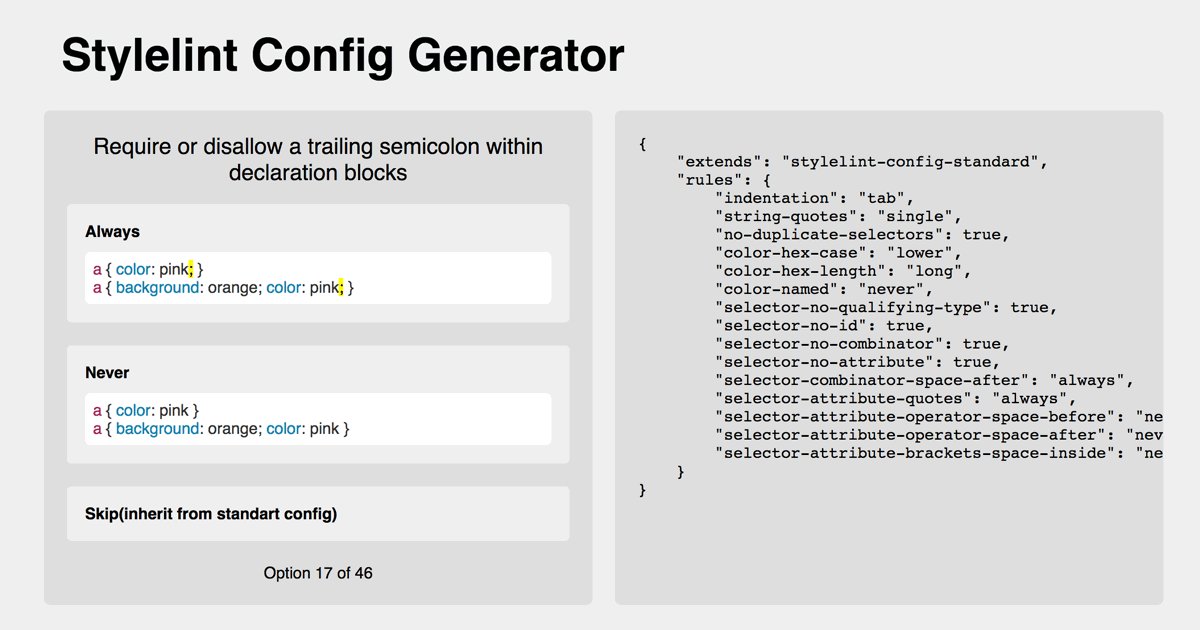Click the "selector-no-id" line

point(824,325)
